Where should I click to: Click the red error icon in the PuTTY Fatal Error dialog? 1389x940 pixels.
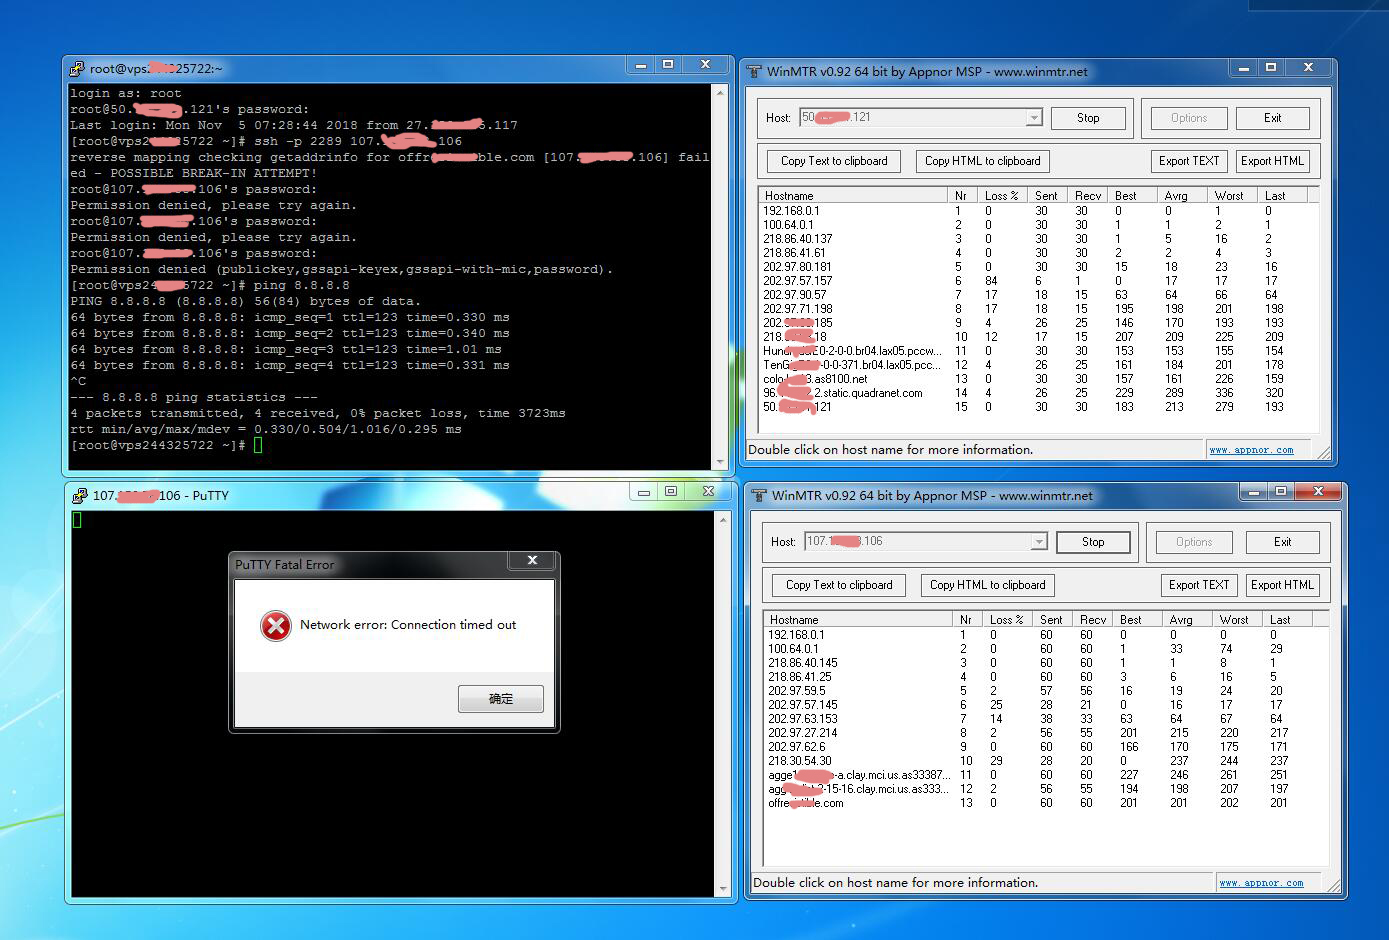tap(275, 625)
